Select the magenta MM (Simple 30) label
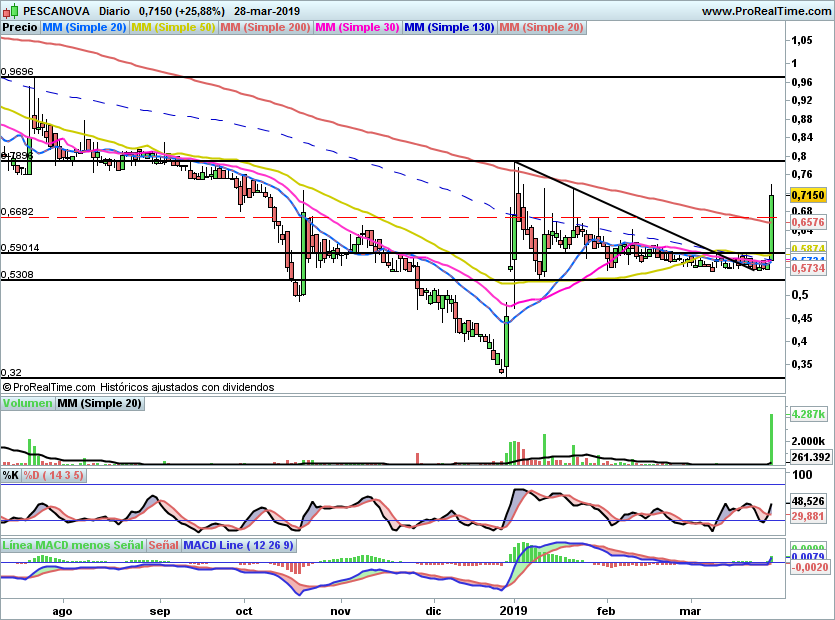This screenshot has width=835, height=620. pos(357,28)
